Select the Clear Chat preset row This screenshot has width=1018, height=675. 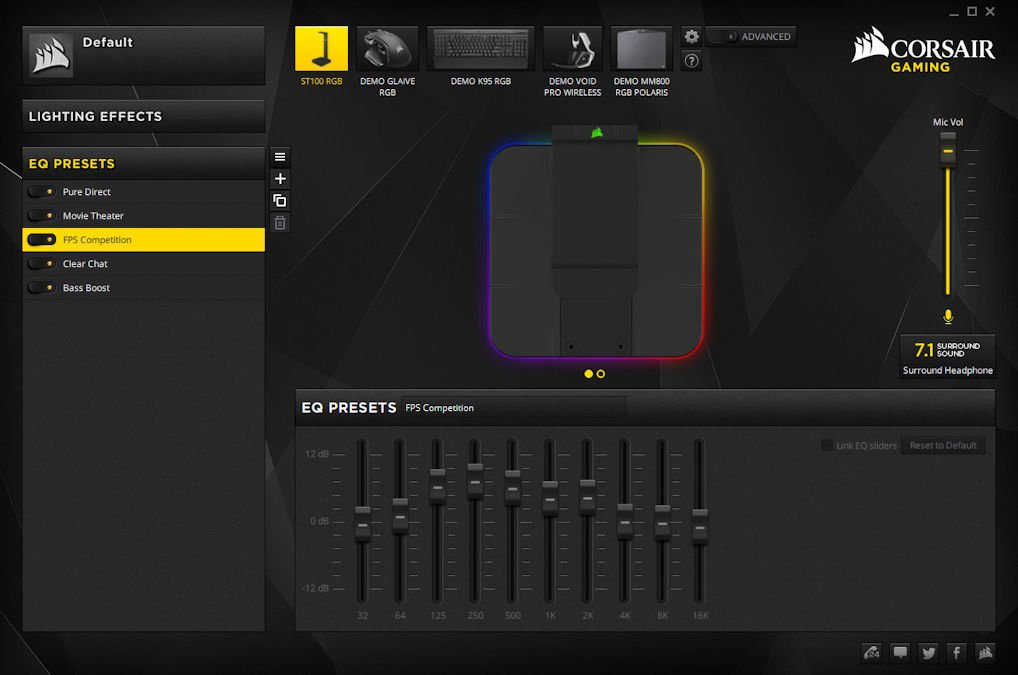pos(143,264)
